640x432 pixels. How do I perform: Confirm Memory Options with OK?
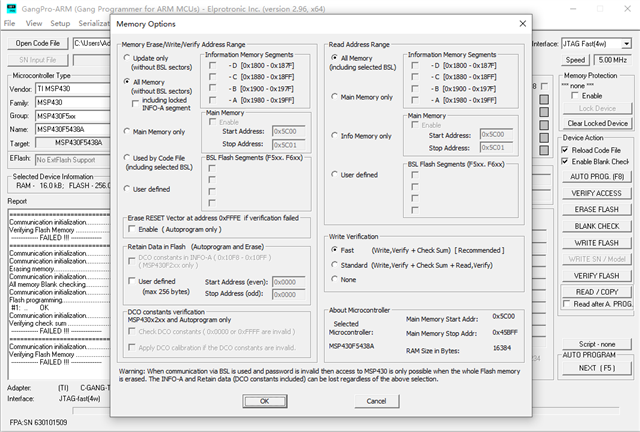264,401
